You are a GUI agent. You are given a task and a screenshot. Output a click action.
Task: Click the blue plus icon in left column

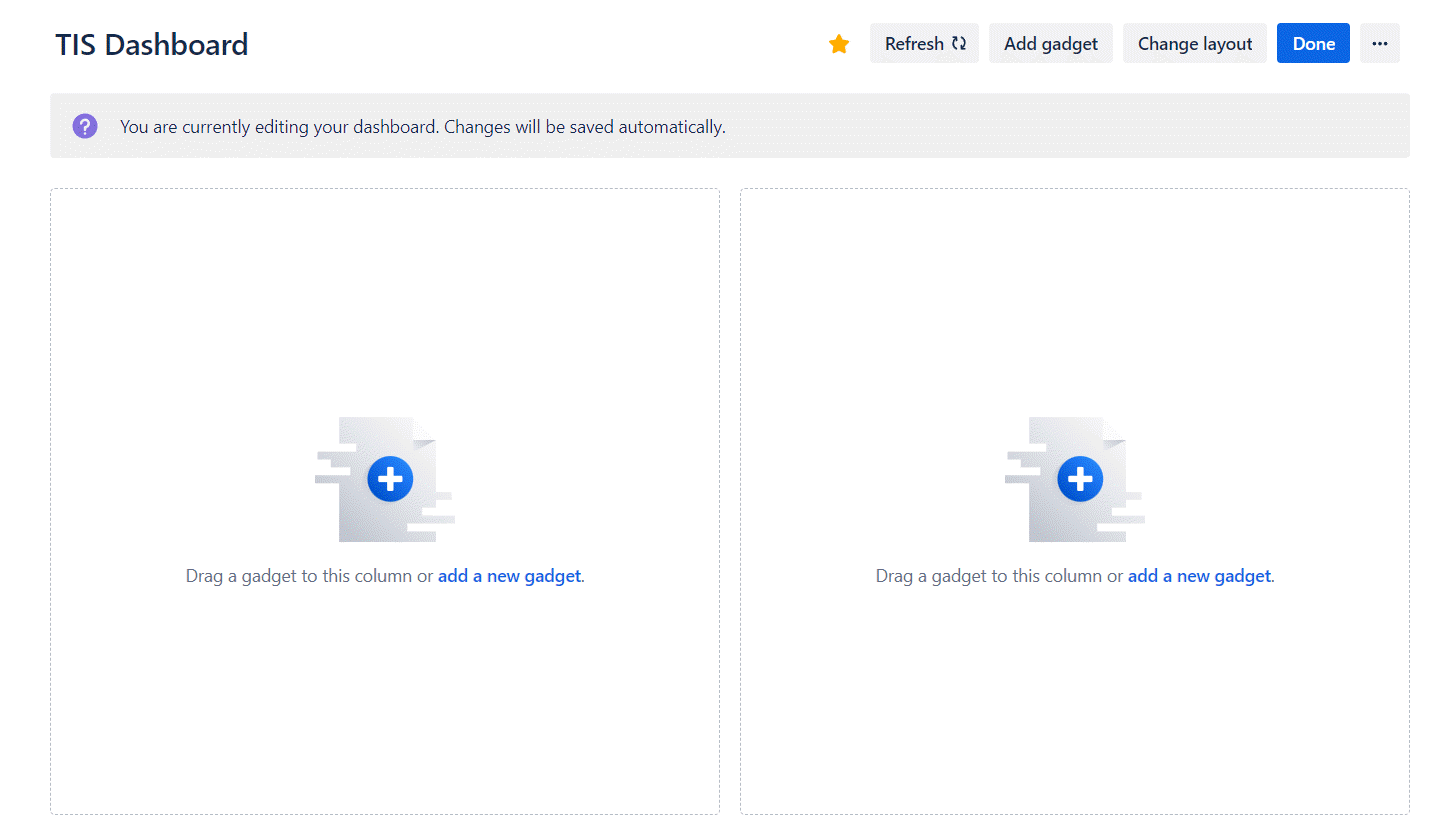click(390, 479)
